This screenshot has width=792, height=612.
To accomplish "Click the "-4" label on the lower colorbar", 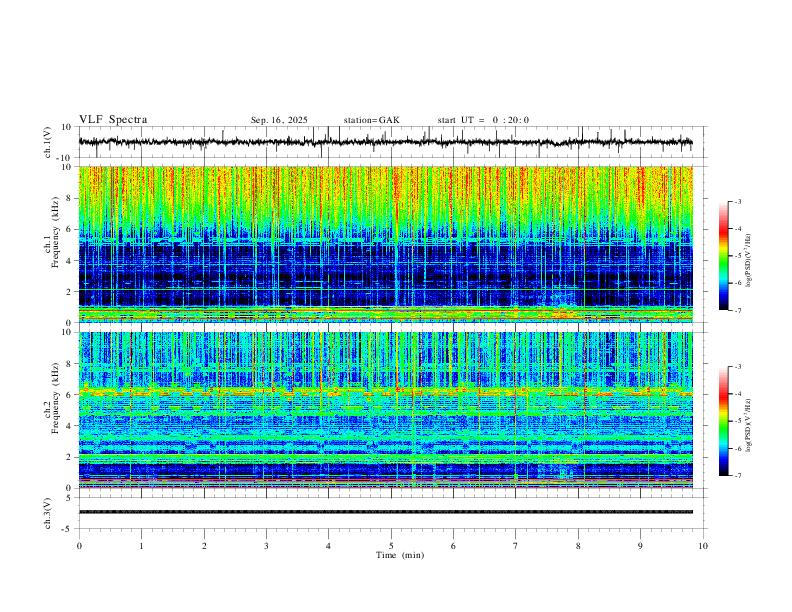I will [x=738, y=394].
